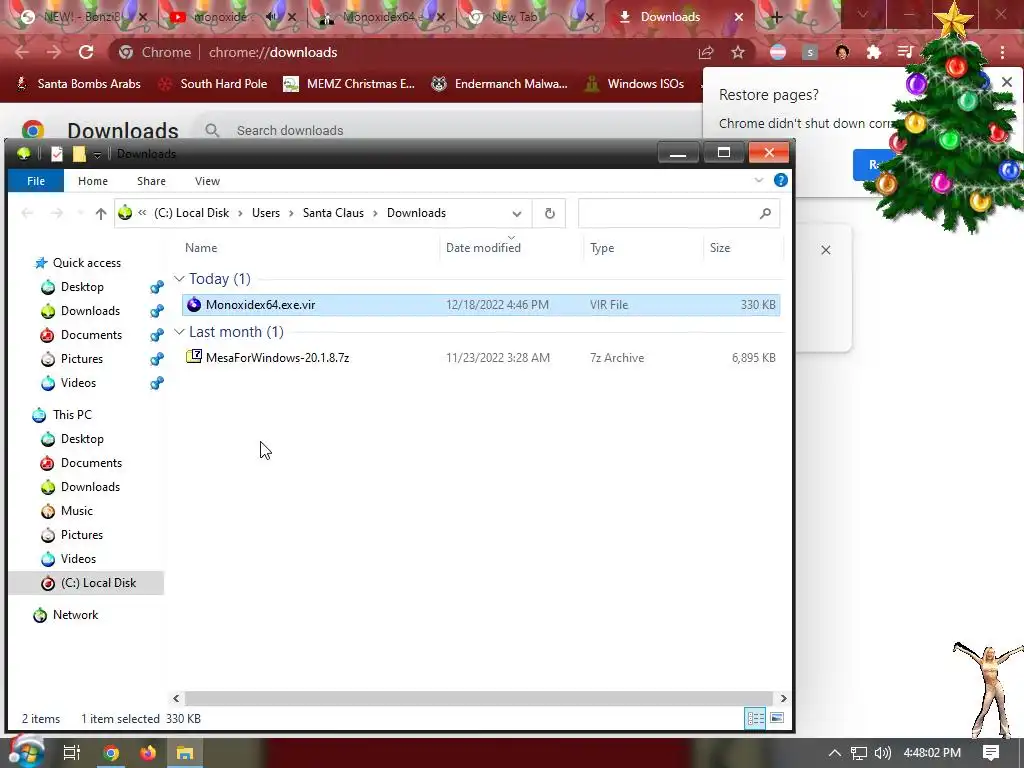This screenshot has height=768, width=1024.
Task: Open Endermanch Malware bookmark
Action: click(x=500, y=84)
